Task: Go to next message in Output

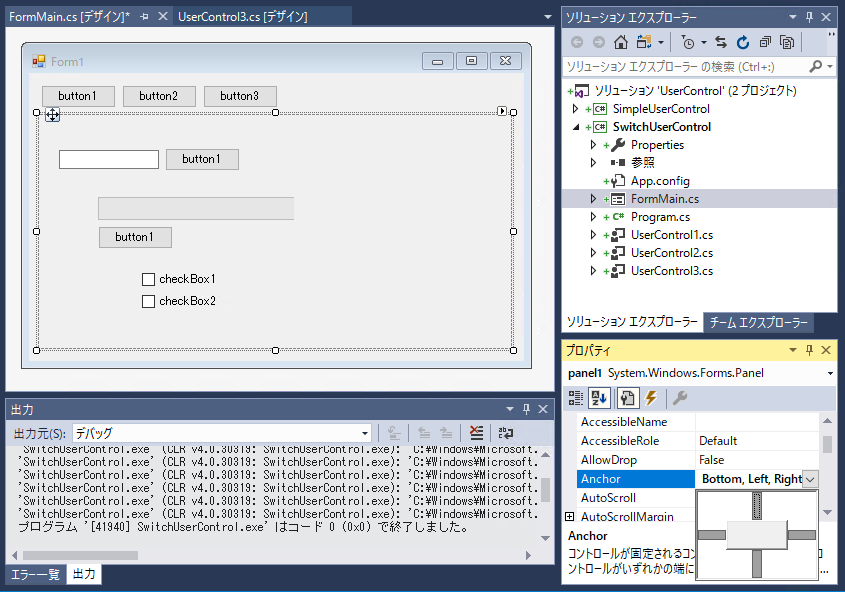Action: (x=446, y=433)
